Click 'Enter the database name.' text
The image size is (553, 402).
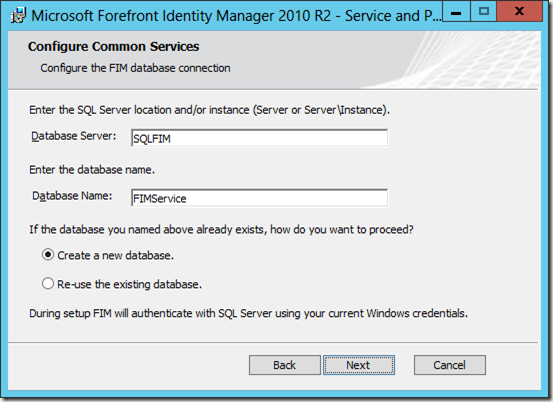(92, 170)
